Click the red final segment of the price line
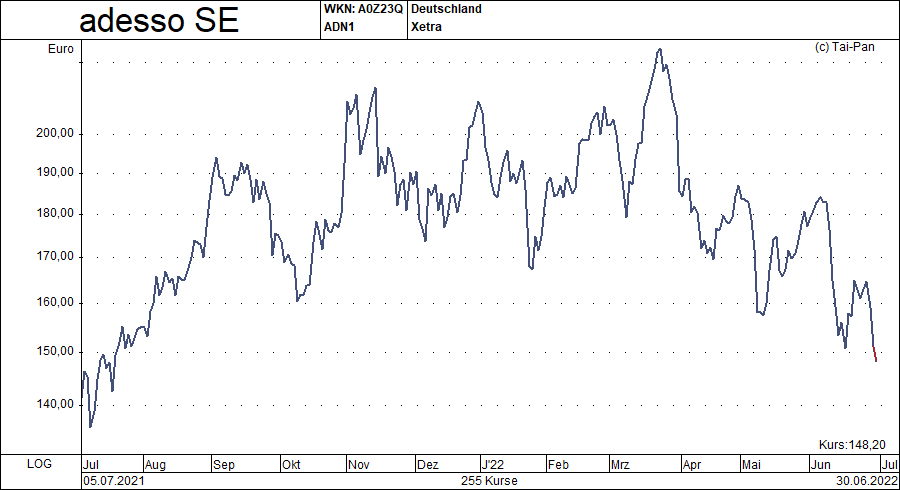 click(x=875, y=353)
